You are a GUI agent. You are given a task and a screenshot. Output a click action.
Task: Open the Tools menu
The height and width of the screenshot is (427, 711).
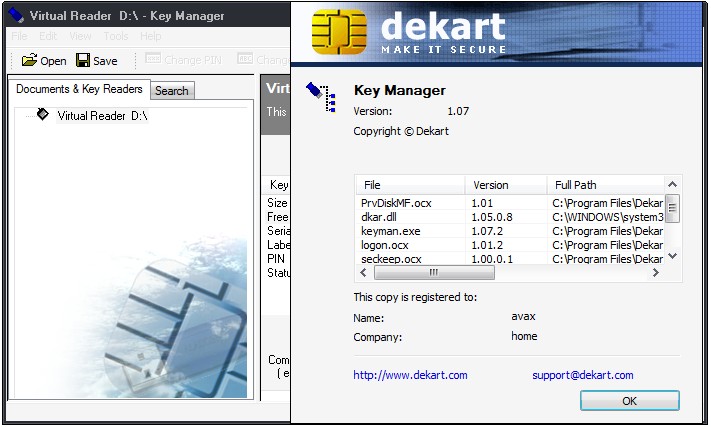pos(116,36)
